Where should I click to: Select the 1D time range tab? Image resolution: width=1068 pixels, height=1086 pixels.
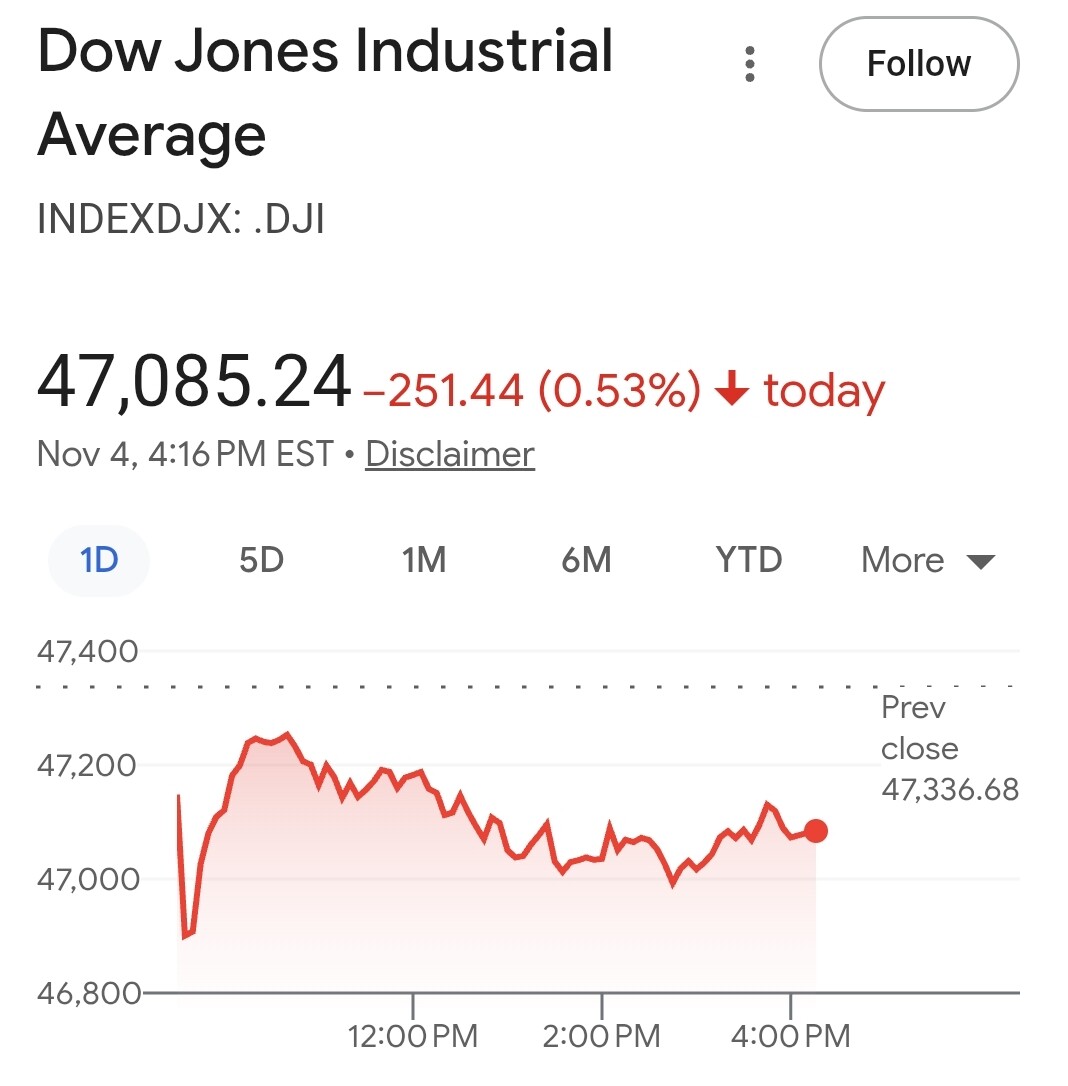point(99,560)
